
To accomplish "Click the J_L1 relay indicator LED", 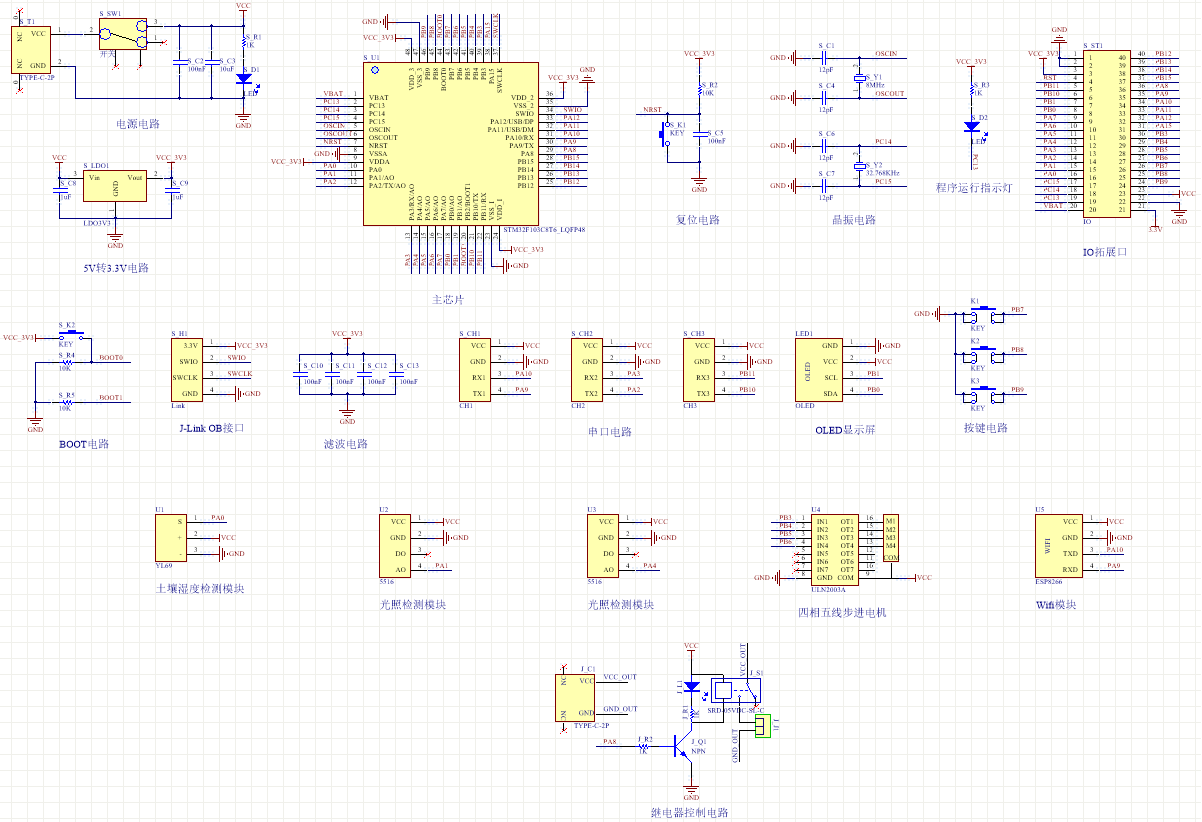I will coord(690,686).
